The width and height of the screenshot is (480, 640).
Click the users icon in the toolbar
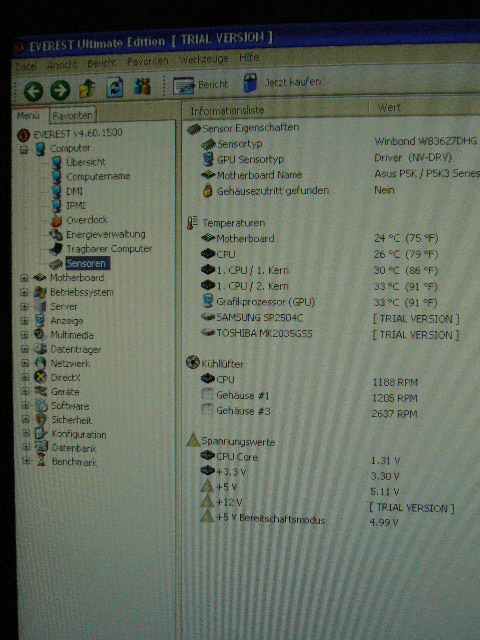click(142, 87)
